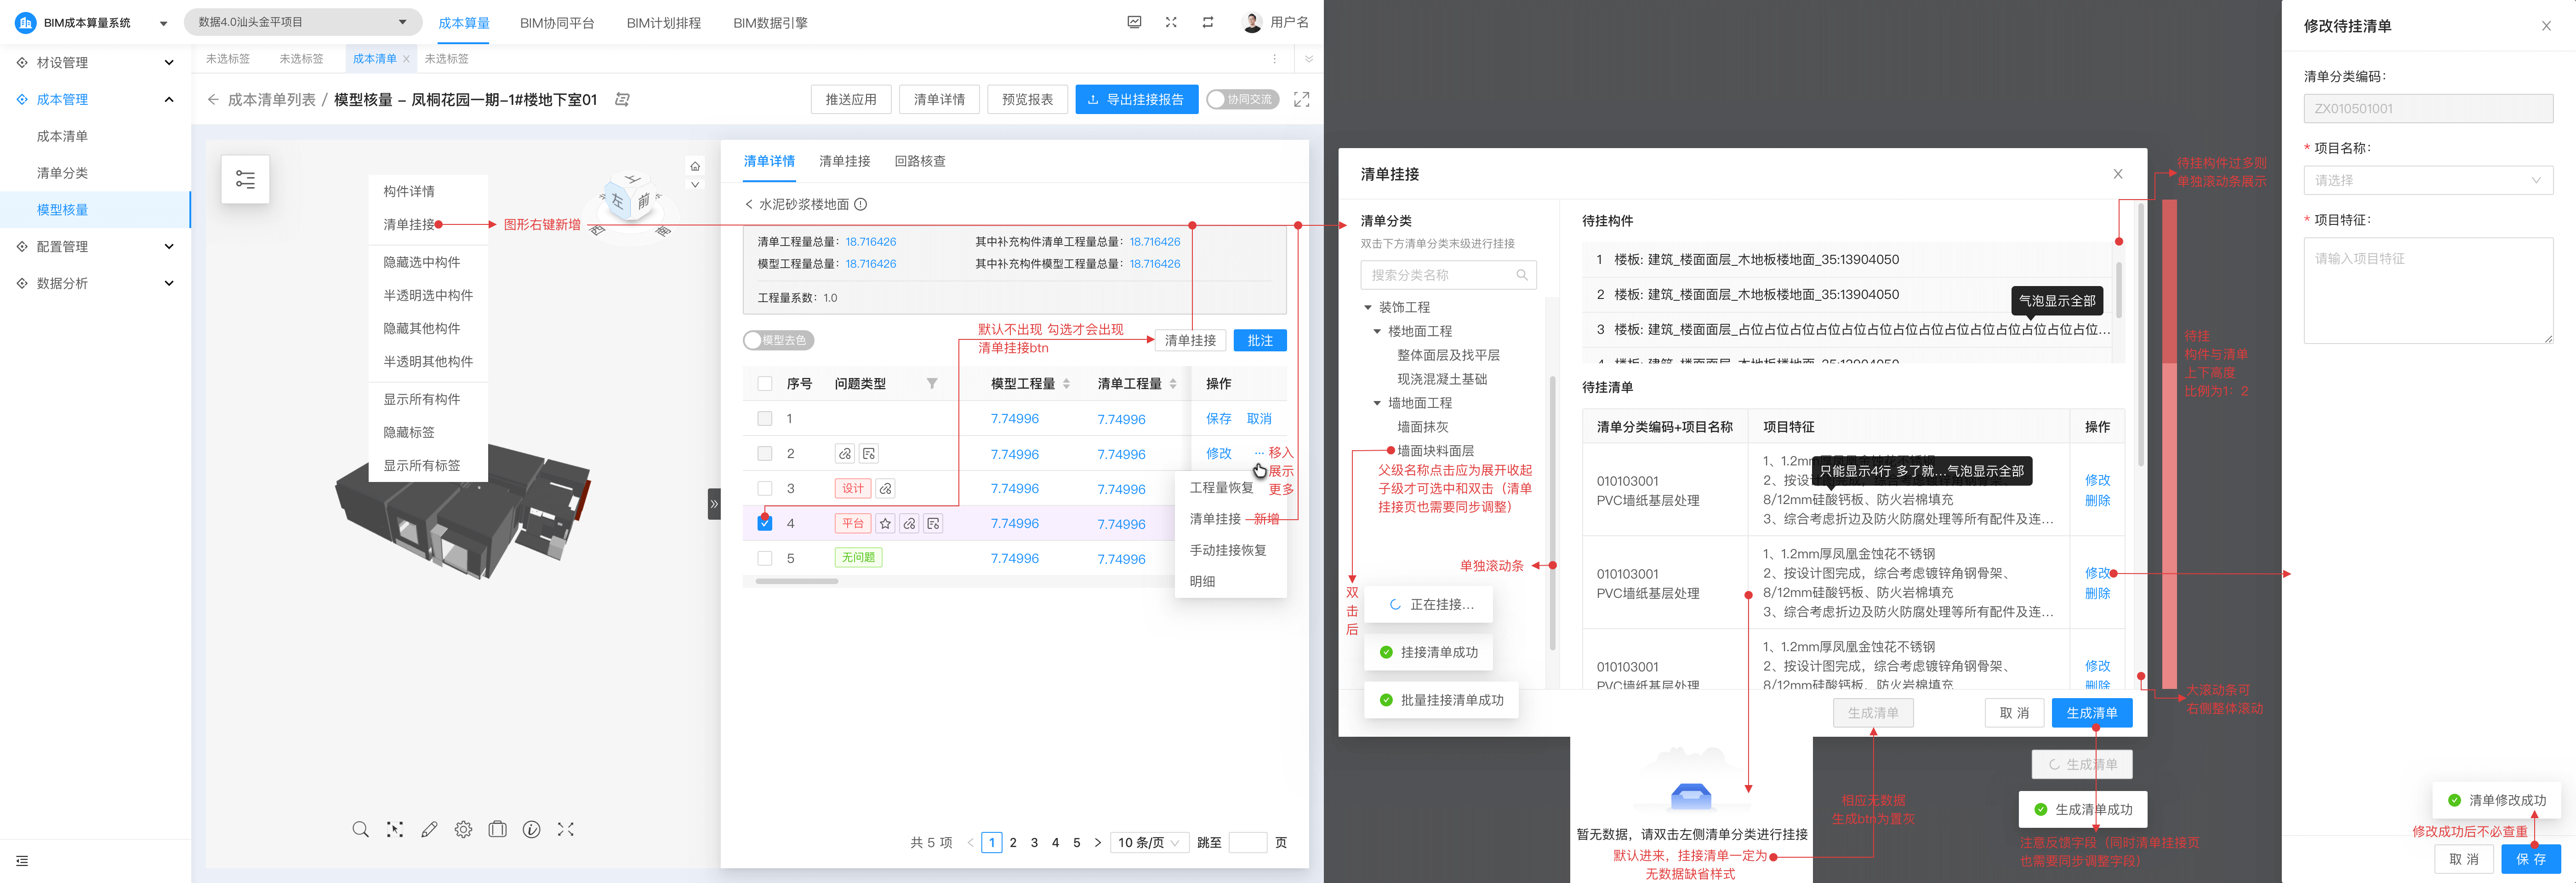2576x883 pixels.
Task: Activate the pencil markup tool
Action: 429,829
